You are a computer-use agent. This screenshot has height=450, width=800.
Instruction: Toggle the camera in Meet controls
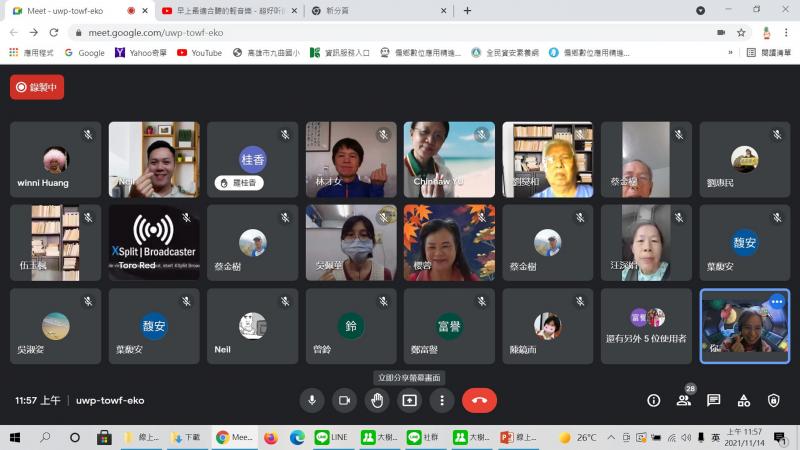(344, 401)
